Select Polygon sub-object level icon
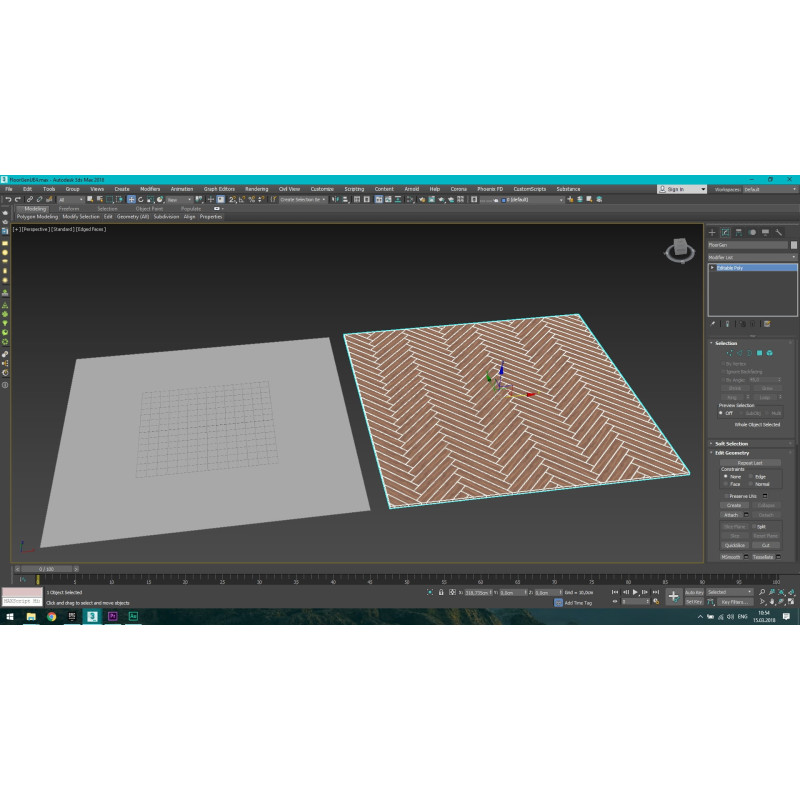 tap(759, 353)
